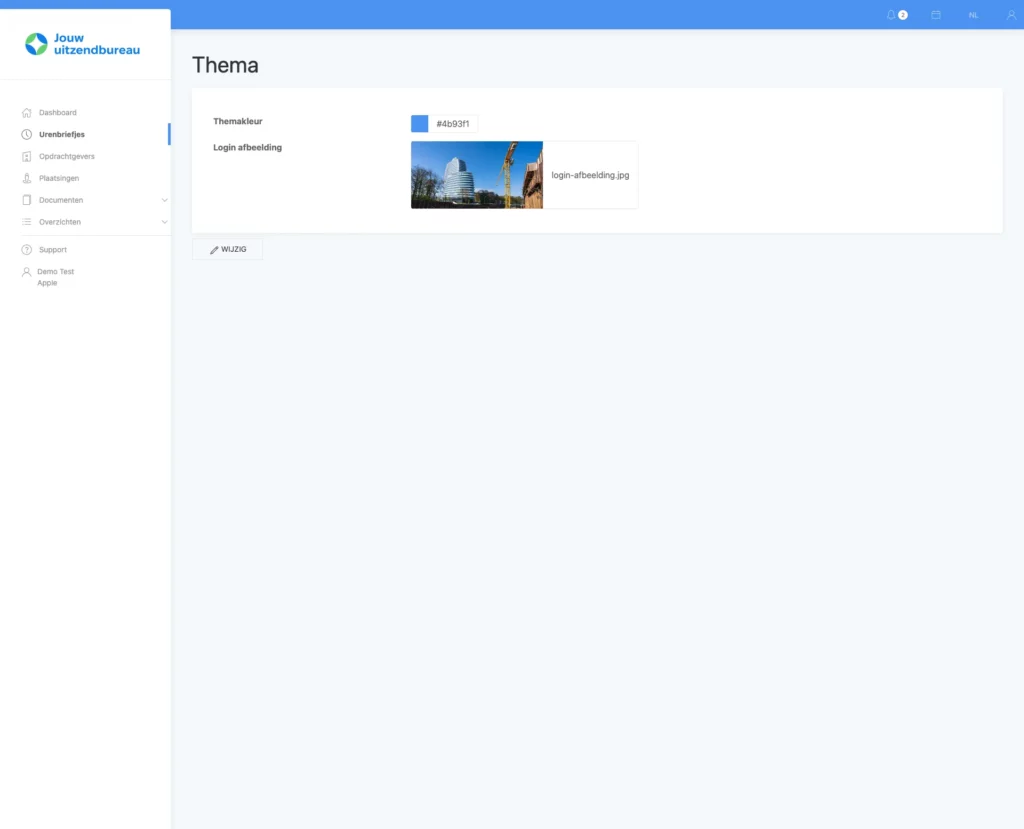The image size is (1024, 829).
Task: Click the Support question mark icon
Action: [x=27, y=250]
